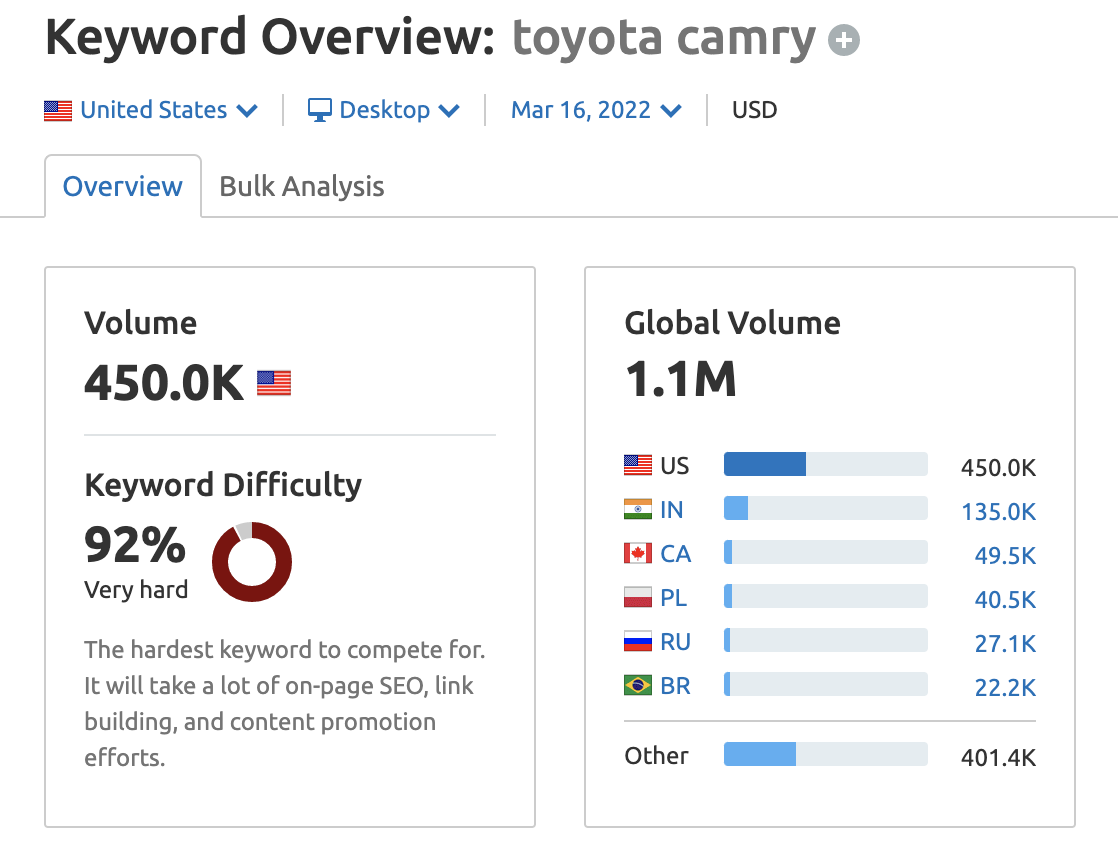Click the Desktop monitor icon

[318, 110]
